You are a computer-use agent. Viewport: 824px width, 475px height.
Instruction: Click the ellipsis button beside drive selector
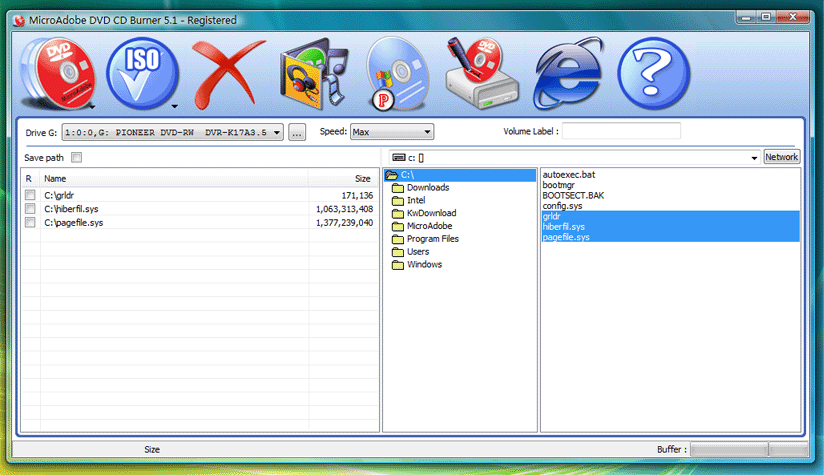point(297,132)
